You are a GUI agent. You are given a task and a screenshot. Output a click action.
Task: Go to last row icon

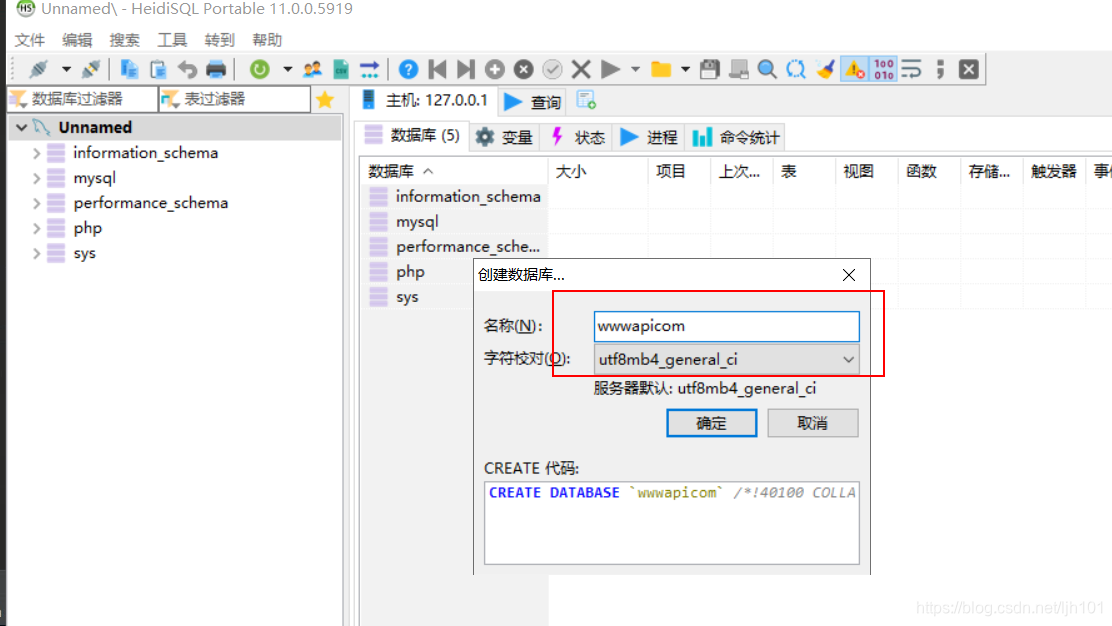pyautogui.click(x=466, y=69)
